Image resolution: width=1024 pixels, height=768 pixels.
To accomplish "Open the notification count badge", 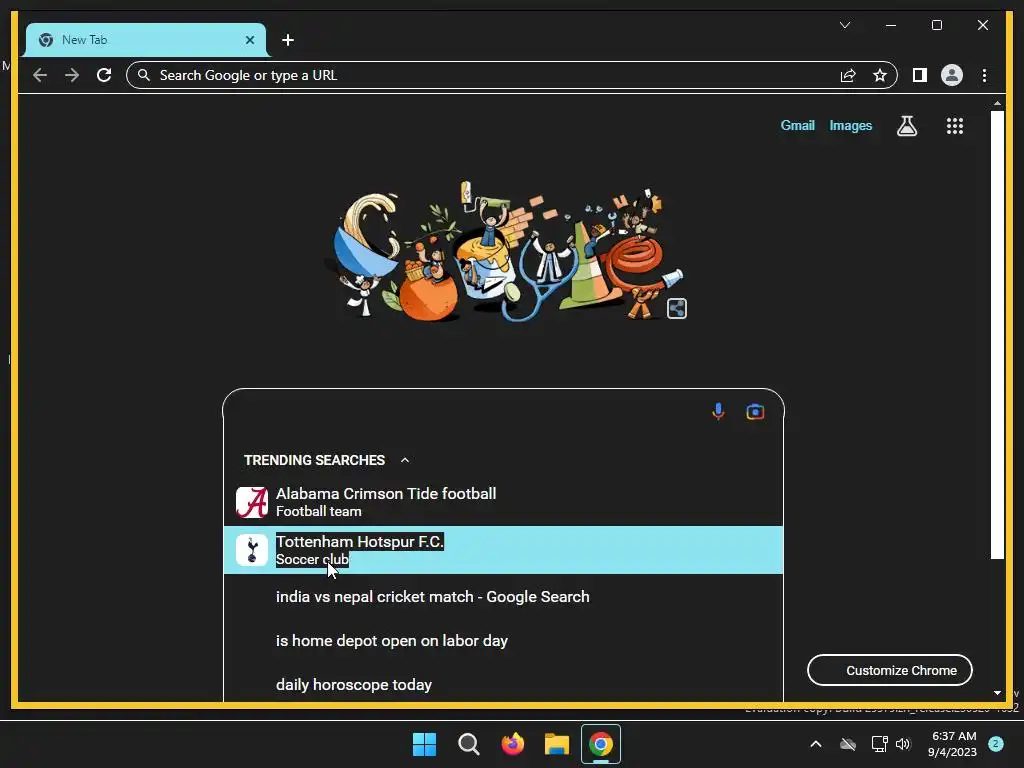I will click(x=995, y=744).
